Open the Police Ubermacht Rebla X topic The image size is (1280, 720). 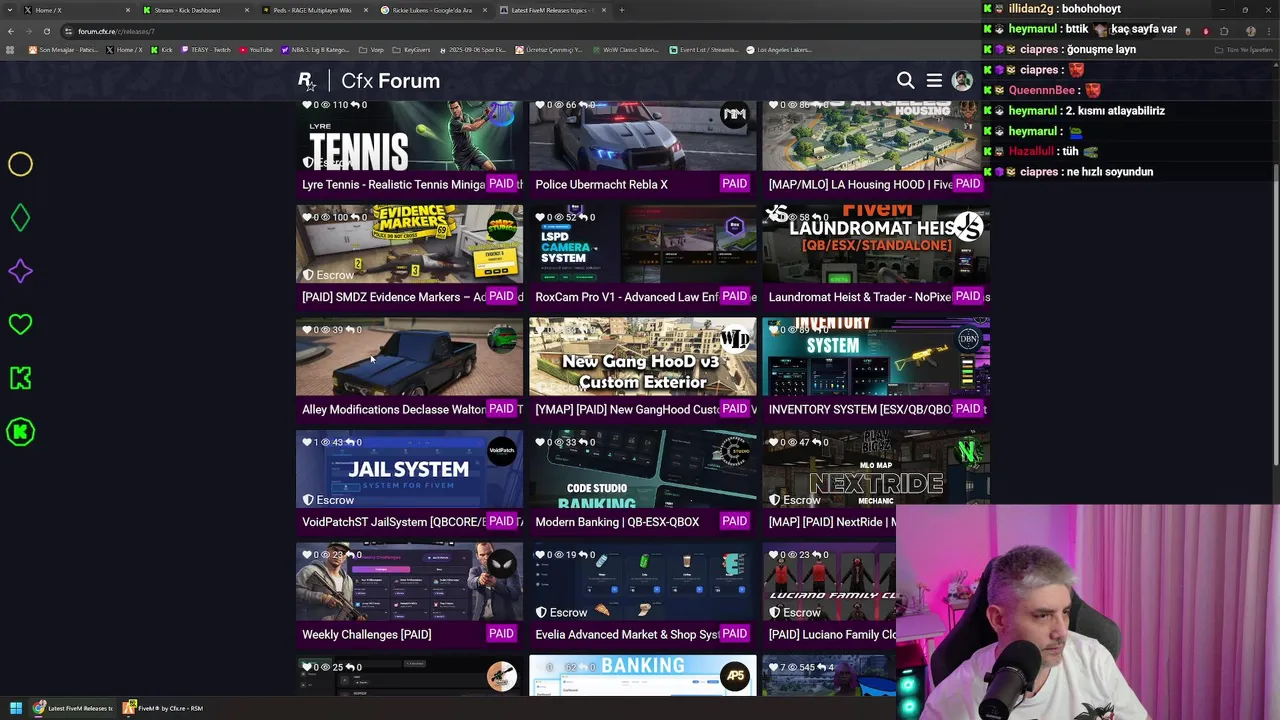click(601, 184)
